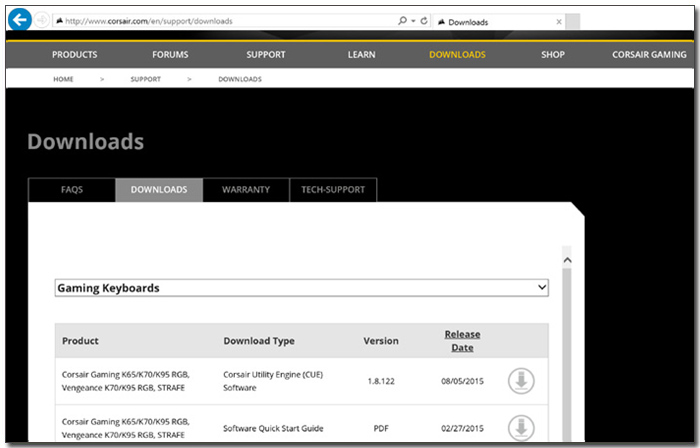Viewport: 700px width, 448px height.
Task: Open the PRODUCTS navigation menu
Action: click(75, 54)
